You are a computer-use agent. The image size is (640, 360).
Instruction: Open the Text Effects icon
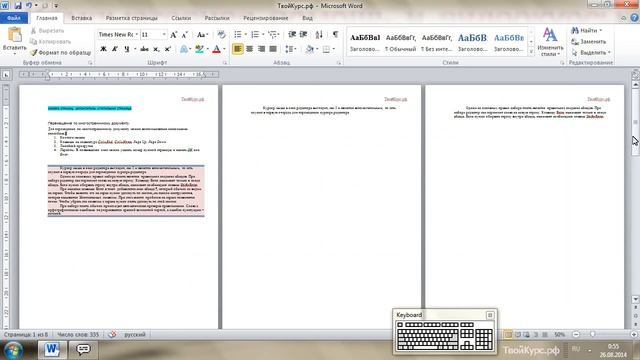(184, 49)
